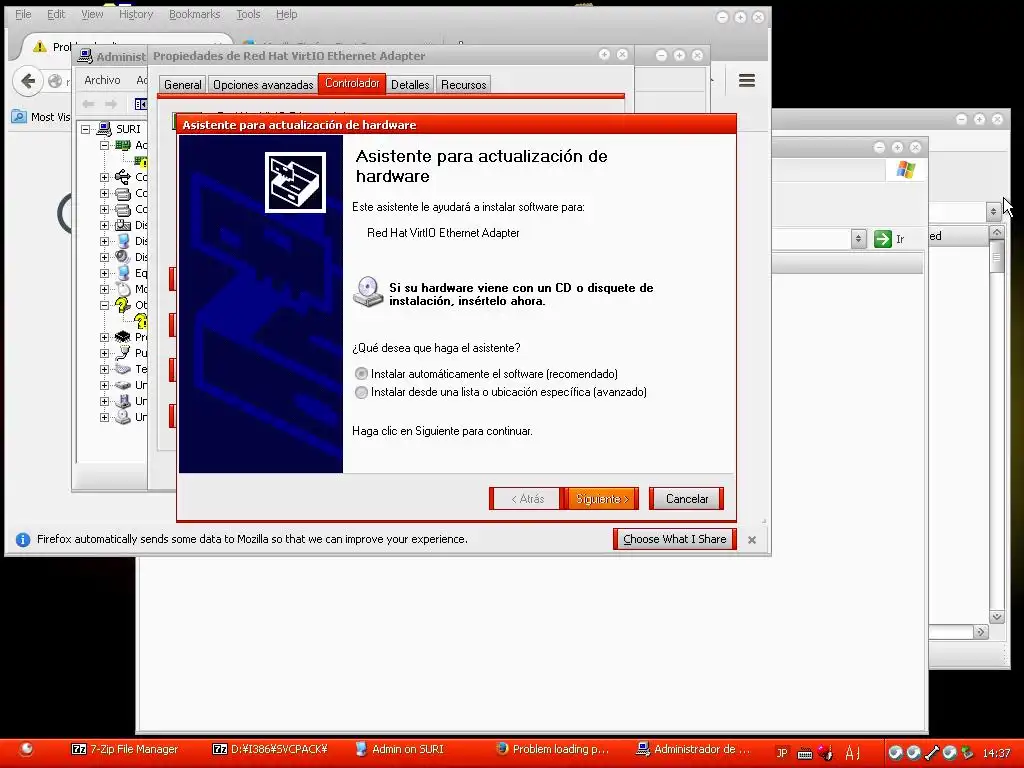Switch to D:¥I386¥SVCPACK¥ taskbar button
The width and height of the screenshot is (1024, 768).
point(271,749)
